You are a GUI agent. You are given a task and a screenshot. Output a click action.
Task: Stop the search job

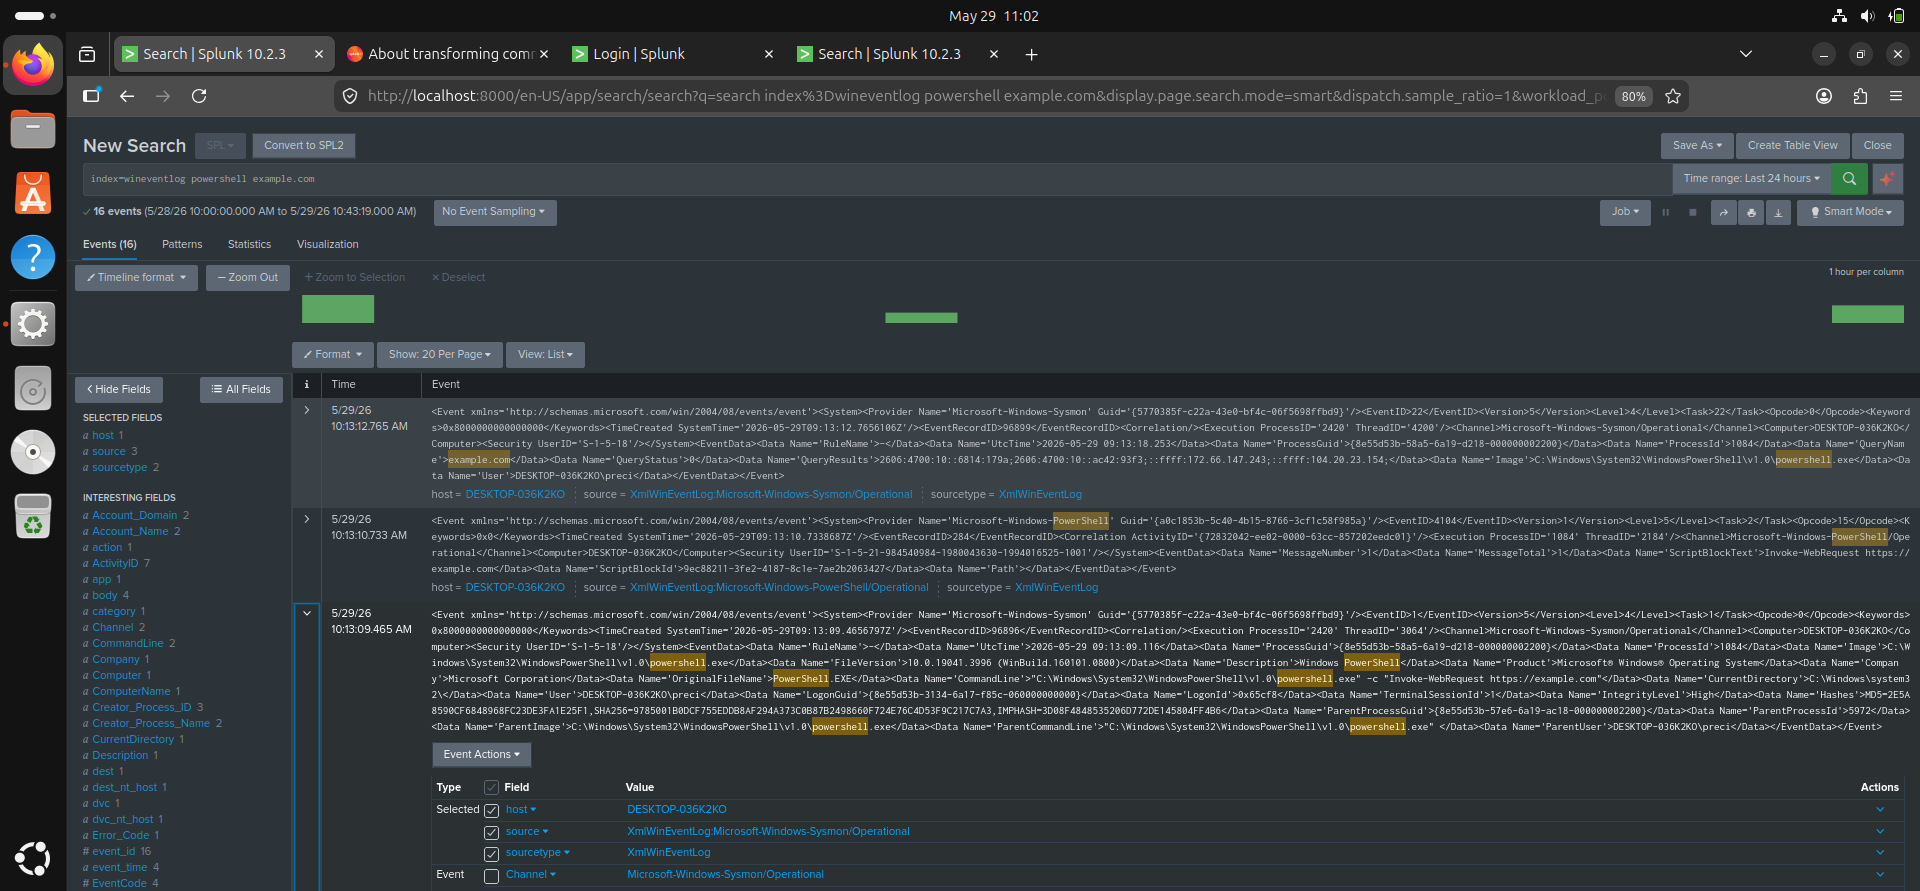point(1693,212)
